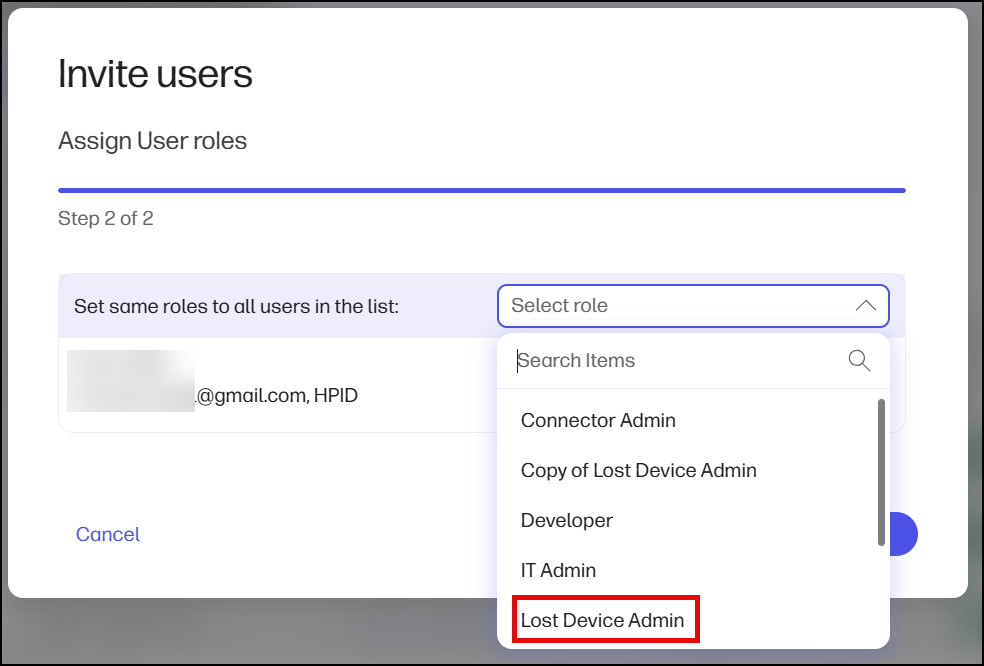The height and width of the screenshot is (666, 984).
Task: Click 'Set same roles to all users' label
Action: 237,306
